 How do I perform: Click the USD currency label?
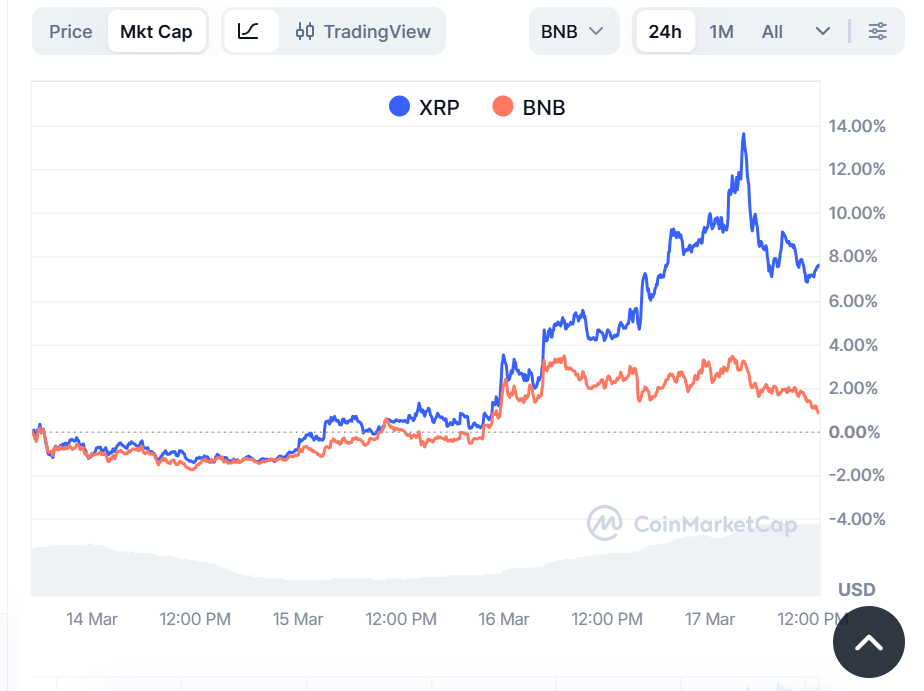[x=857, y=590]
